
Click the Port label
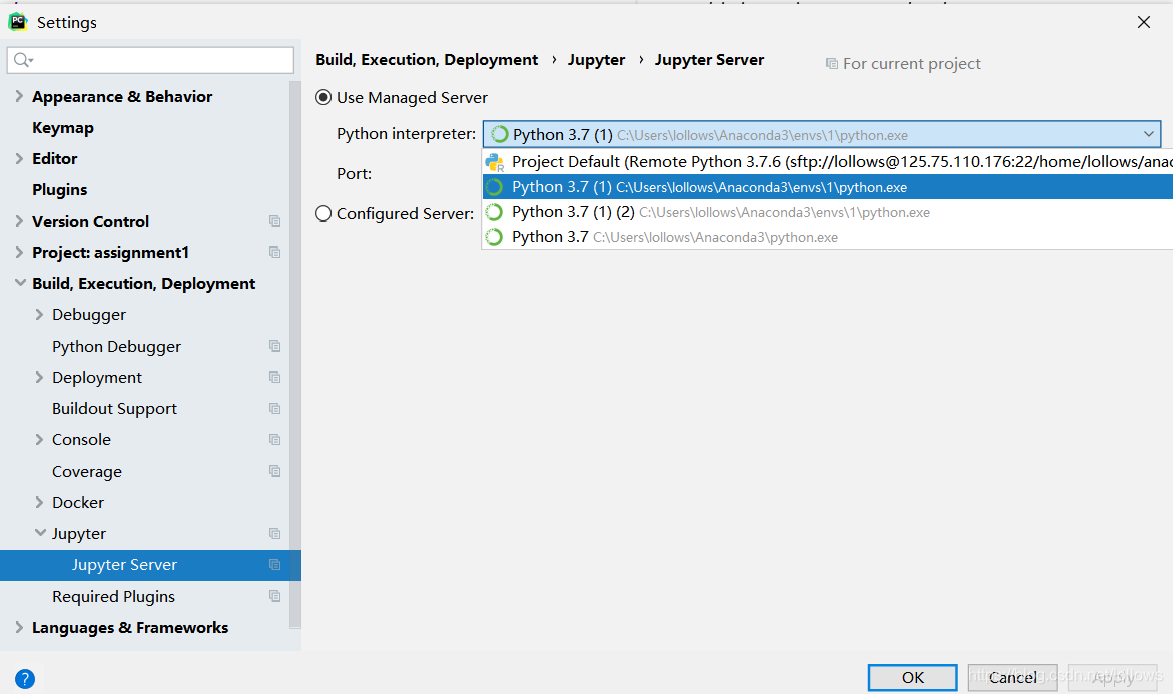point(355,174)
